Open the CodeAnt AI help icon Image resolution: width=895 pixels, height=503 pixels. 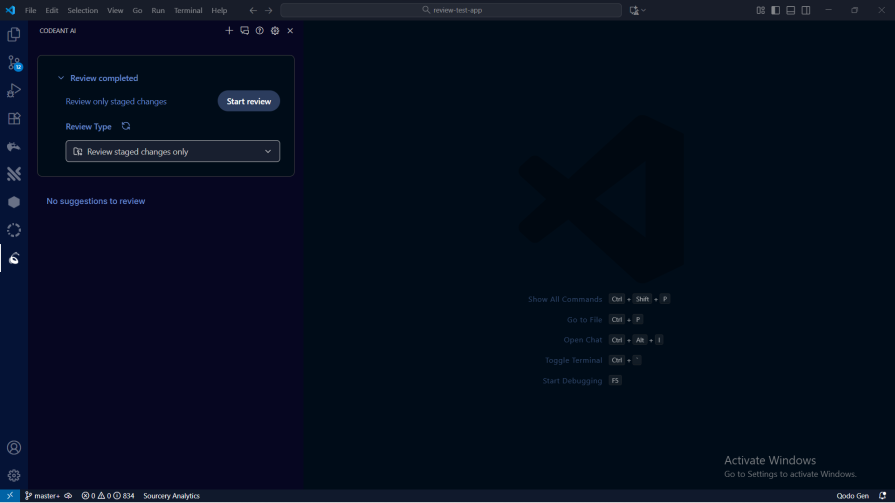point(260,31)
